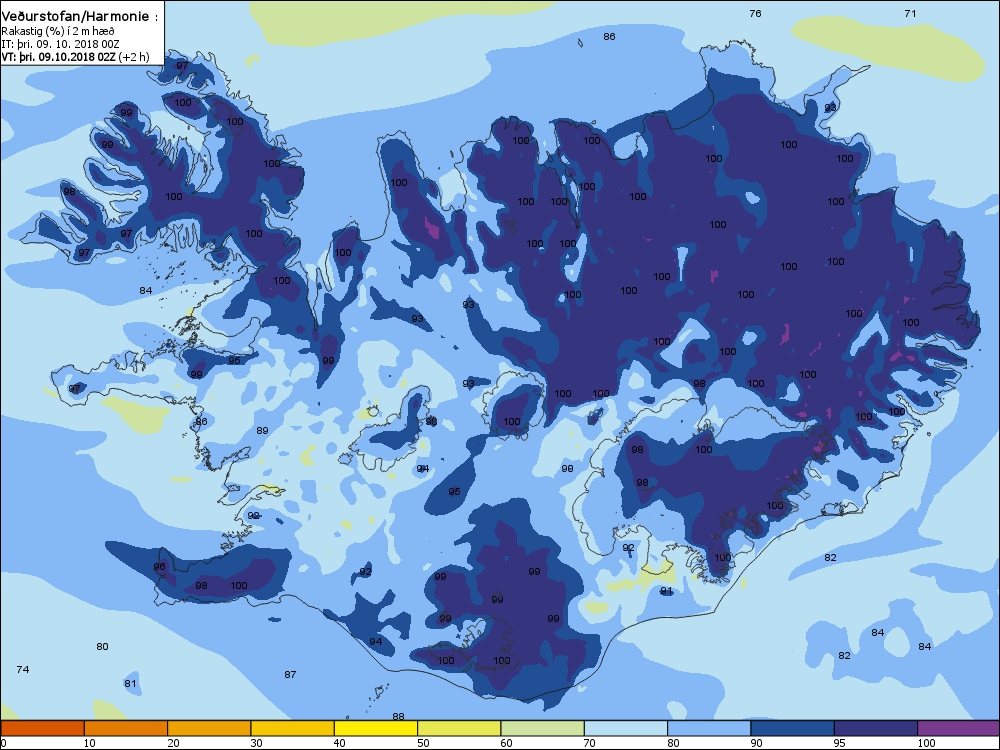Image resolution: width=1000 pixels, height=750 pixels.
Task: Click the humidity value 91 on the map
Action: [666, 591]
